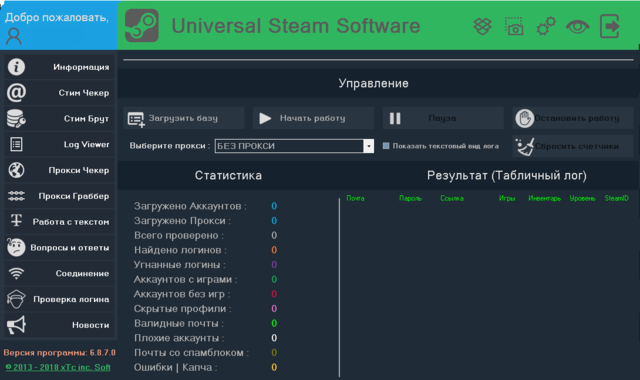
Task: Click the thinking face icon for Вопросы и ответы
Action: click(16, 247)
